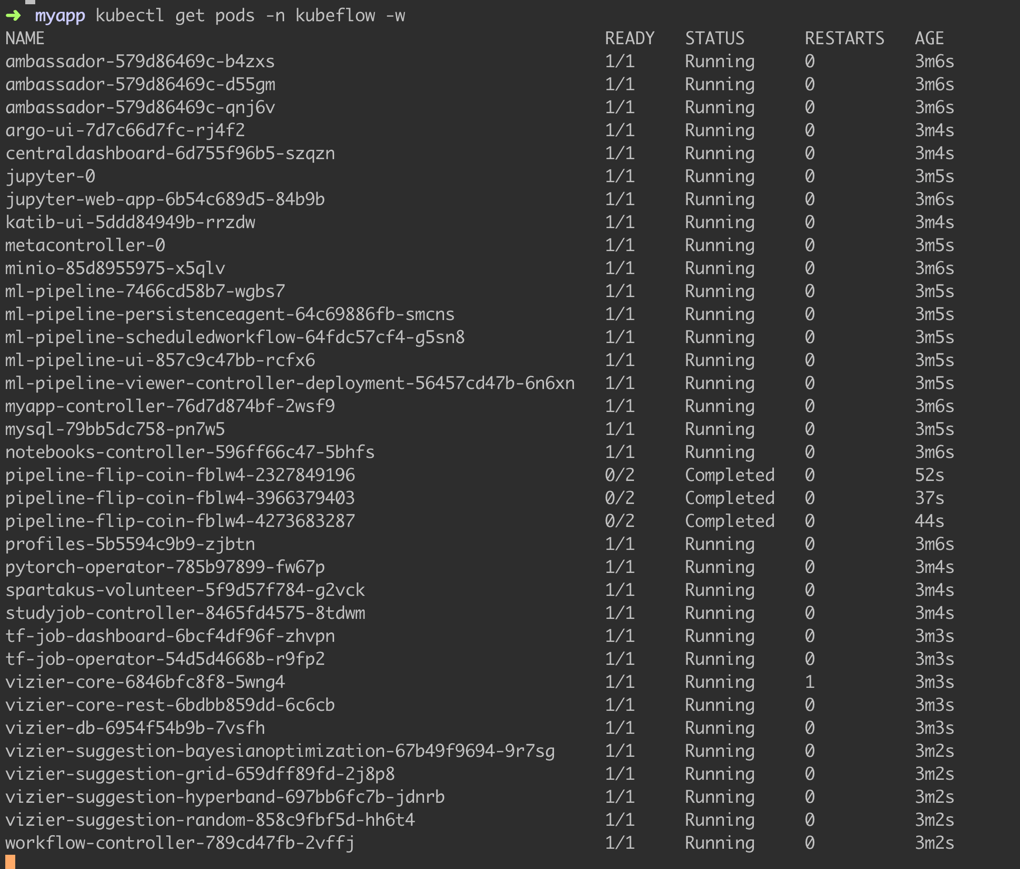
Task: Click the 0/2 ready value for pipeline-flip-coin-fblw4-4273683287
Action: (619, 522)
